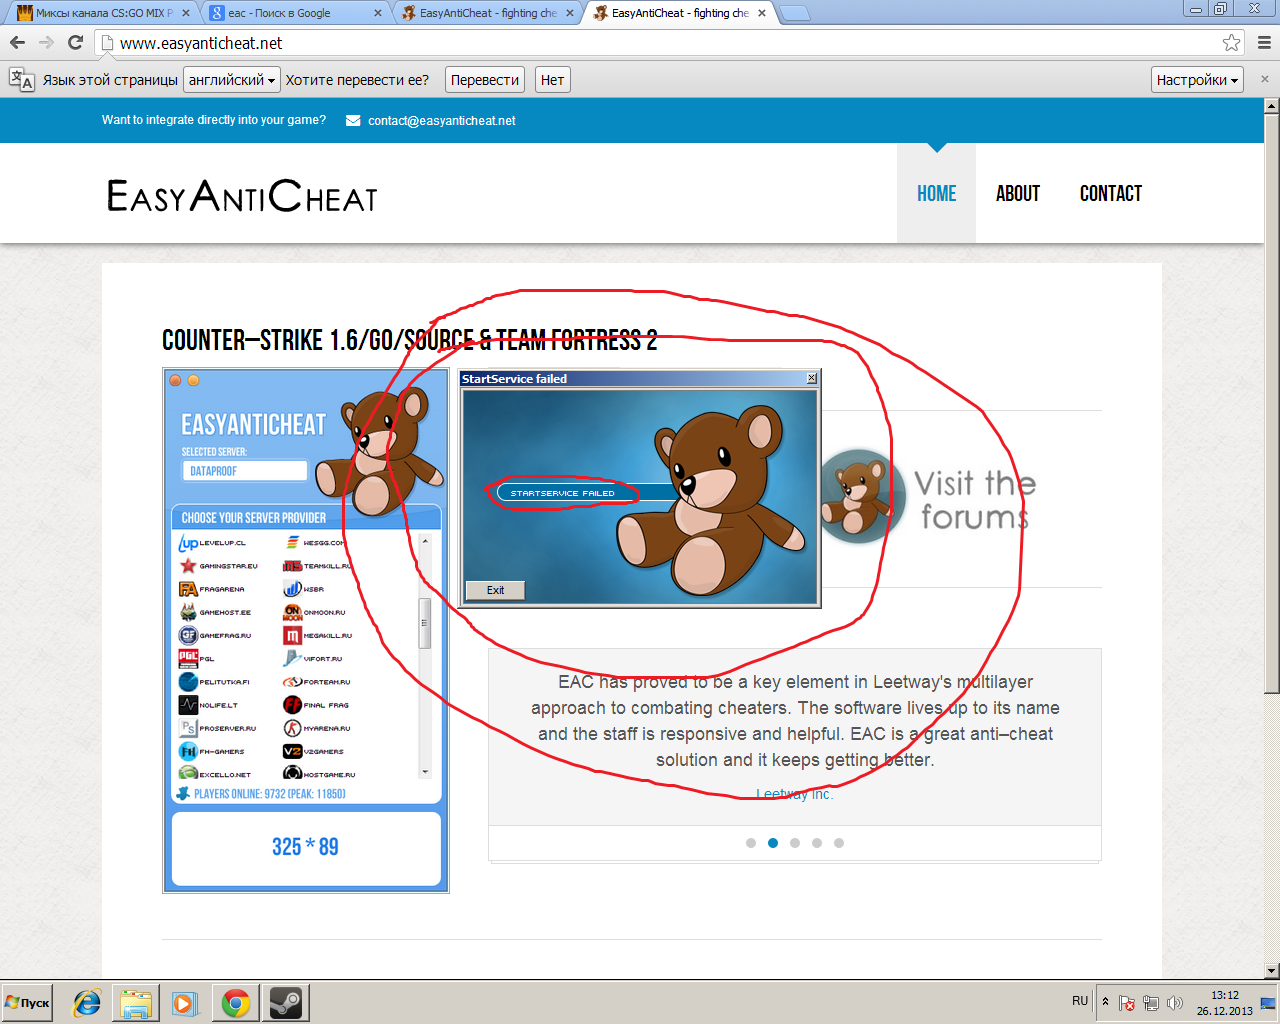The width and height of the screenshot is (1280, 1024).
Task: Choose the OnMoon.ru logo
Action: coord(292,612)
